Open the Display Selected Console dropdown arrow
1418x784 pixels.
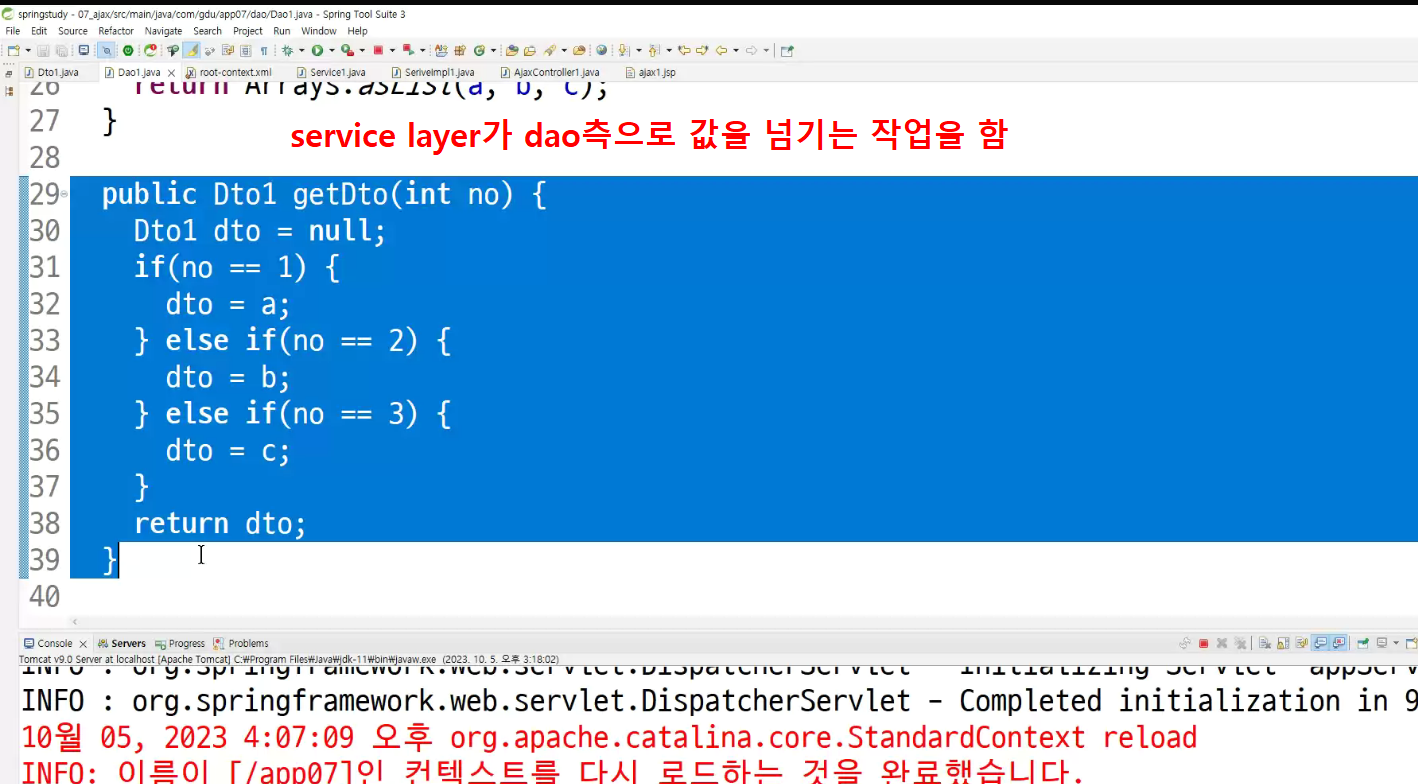click(1396, 643)
